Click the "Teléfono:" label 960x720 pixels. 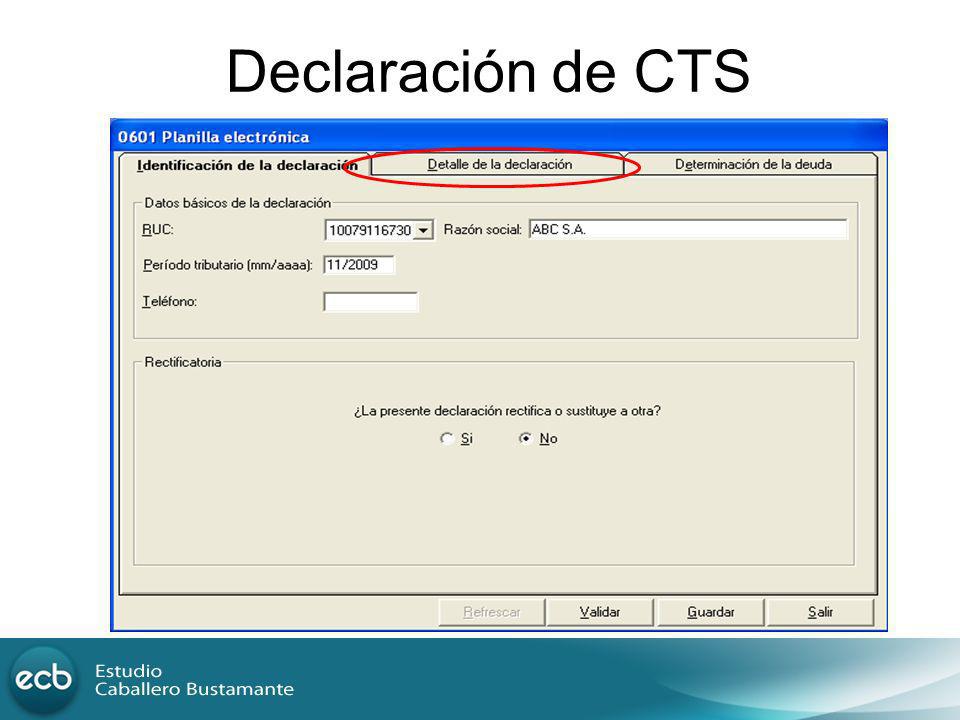point(170,301)
